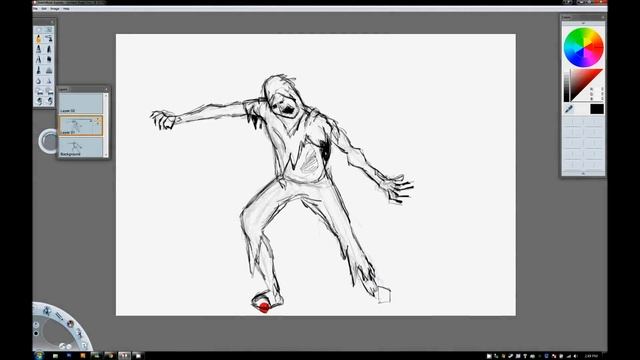
Task: Open the Image menu
Action: pos(55,9)
